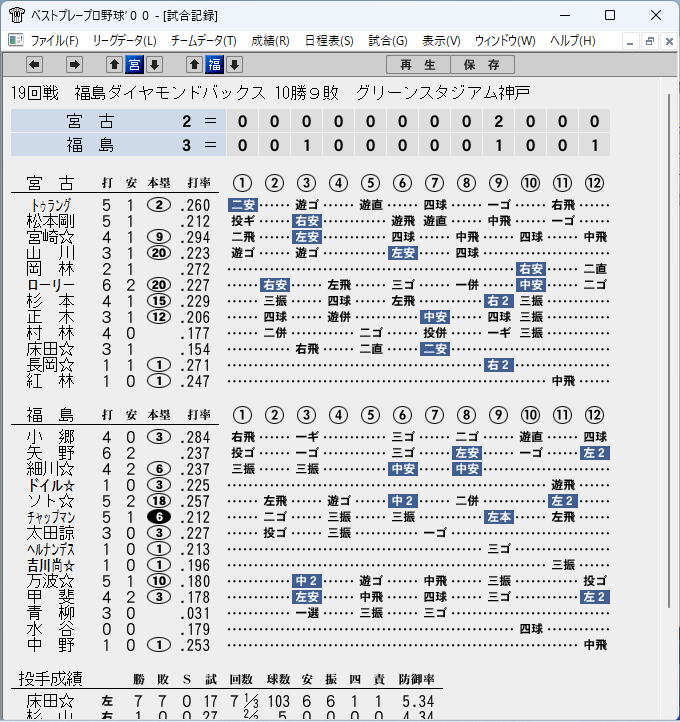
Task: Click down arrow beside 福 team icon
Action: pos(234,65)
